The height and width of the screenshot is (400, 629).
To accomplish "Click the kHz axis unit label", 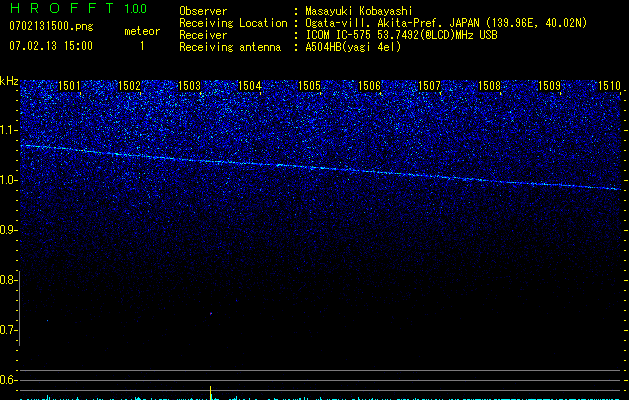I will pyautogui.click(x=9, y=81).
